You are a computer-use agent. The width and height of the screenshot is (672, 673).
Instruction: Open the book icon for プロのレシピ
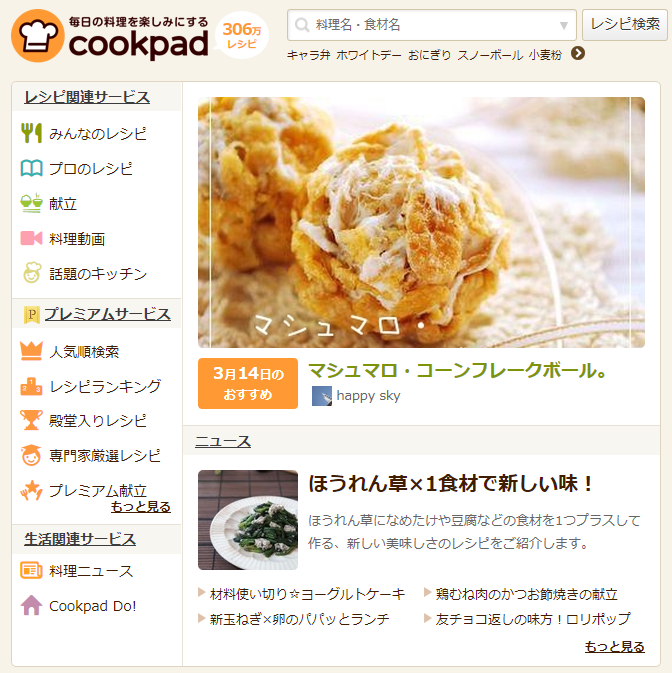(x=31, y=168)
